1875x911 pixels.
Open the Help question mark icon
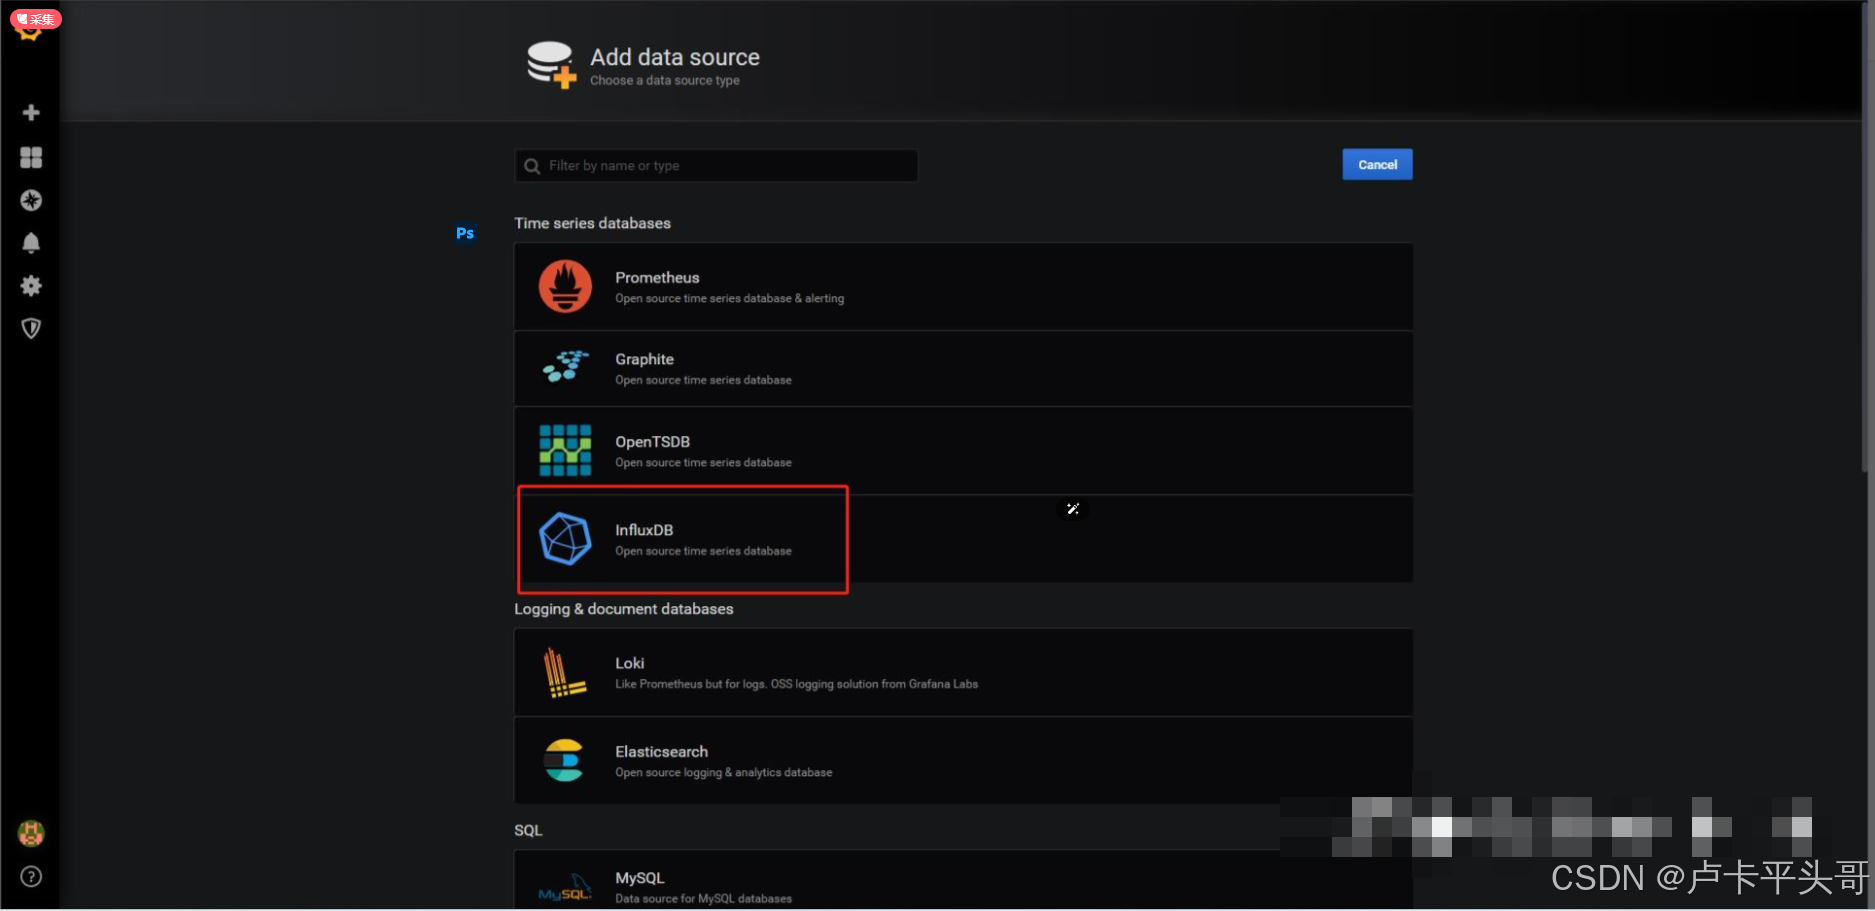(x=31, y=877)
